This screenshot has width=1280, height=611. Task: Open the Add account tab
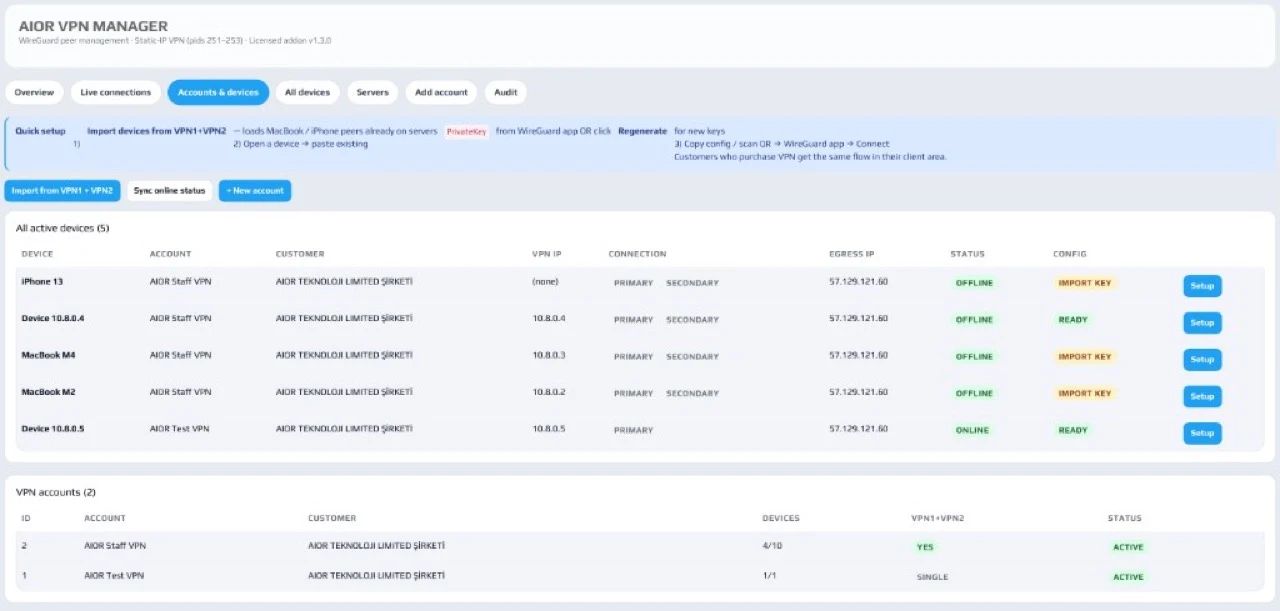point(441,92)
